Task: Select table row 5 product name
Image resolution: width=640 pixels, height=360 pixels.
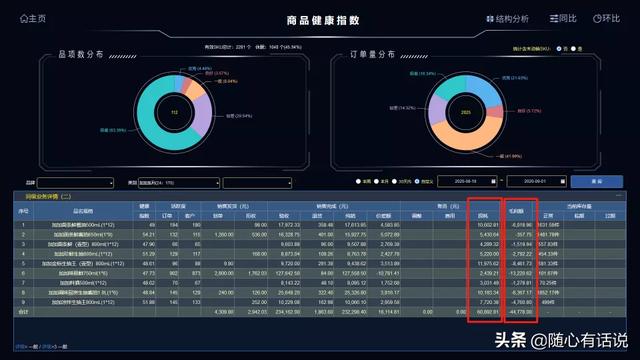Action: [83, 264]
